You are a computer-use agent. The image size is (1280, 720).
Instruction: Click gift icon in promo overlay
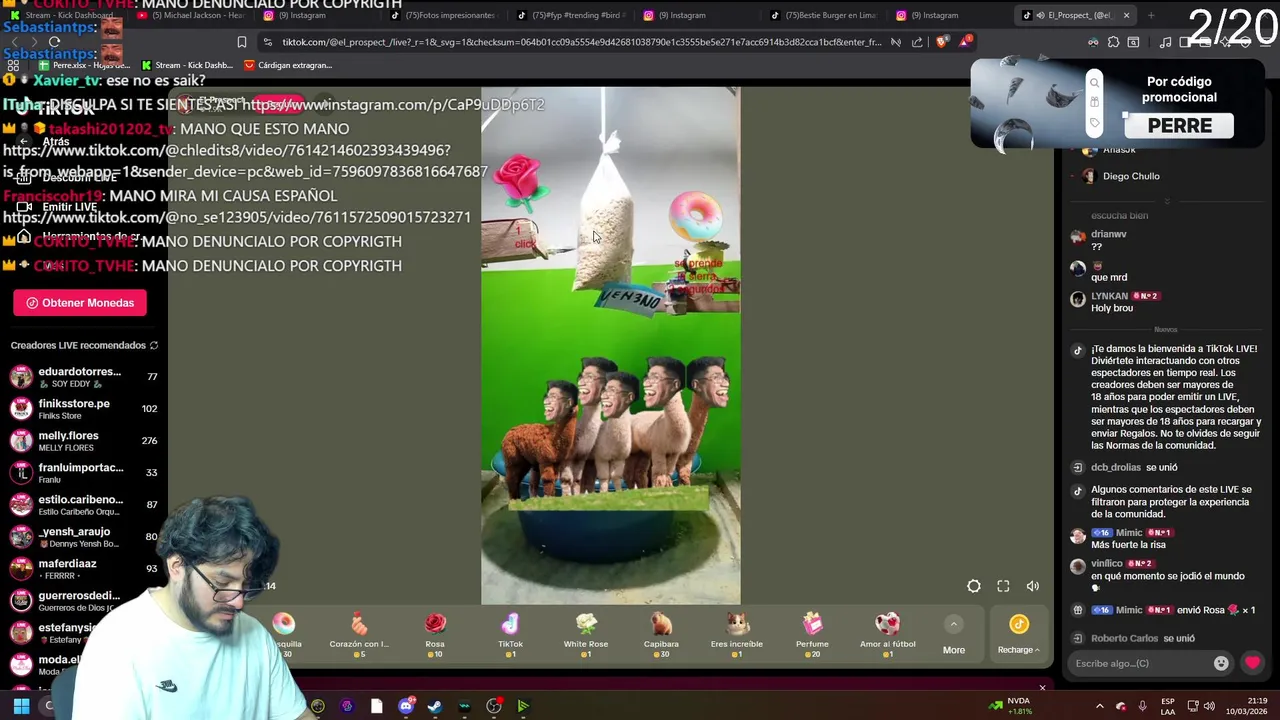coord(1094,102)
